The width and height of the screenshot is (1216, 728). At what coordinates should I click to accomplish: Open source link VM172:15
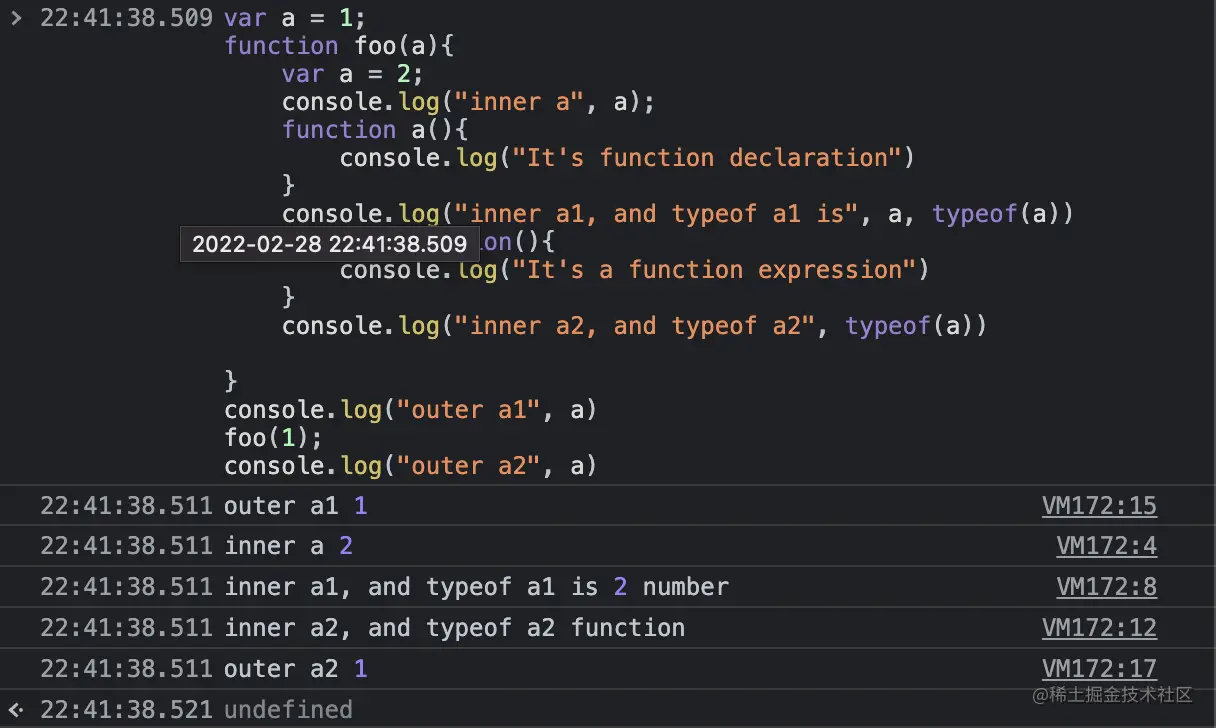pyautogui.click(x=1099, y=506)
